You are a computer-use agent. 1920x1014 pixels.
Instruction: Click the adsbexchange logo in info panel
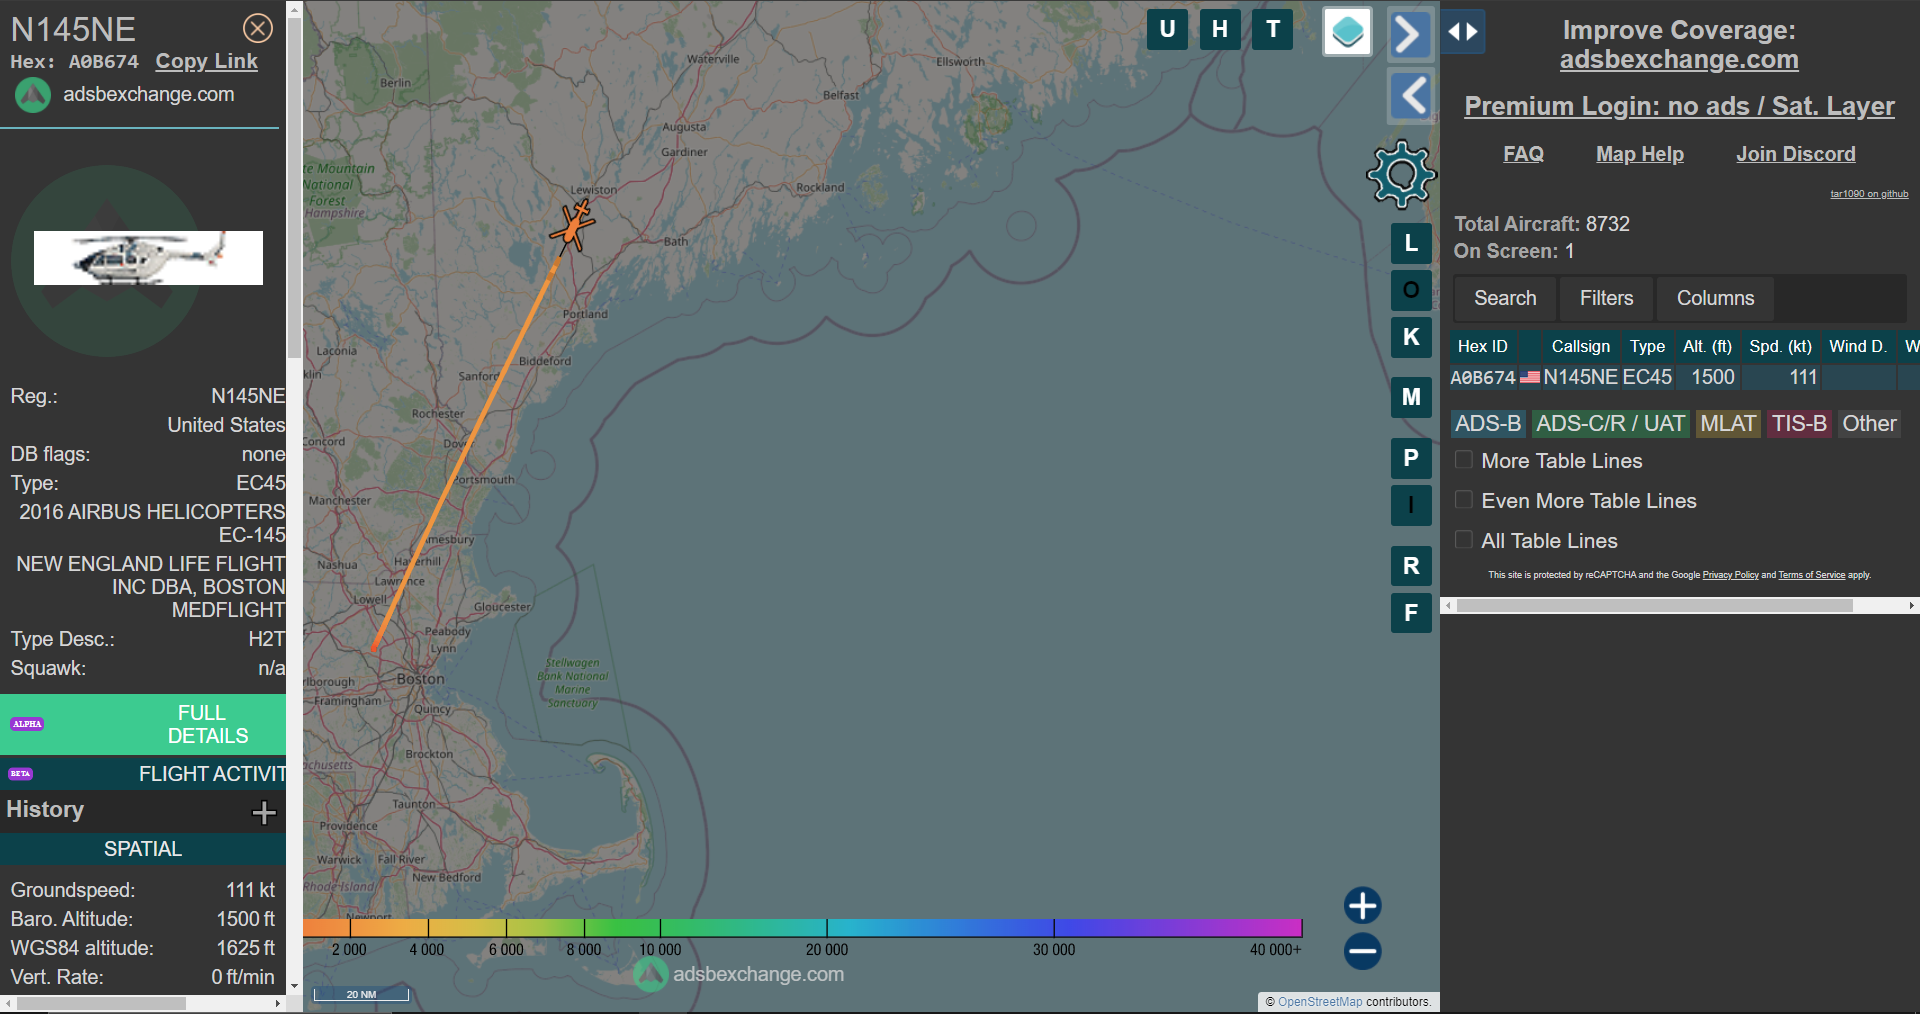tap(33, 95)
